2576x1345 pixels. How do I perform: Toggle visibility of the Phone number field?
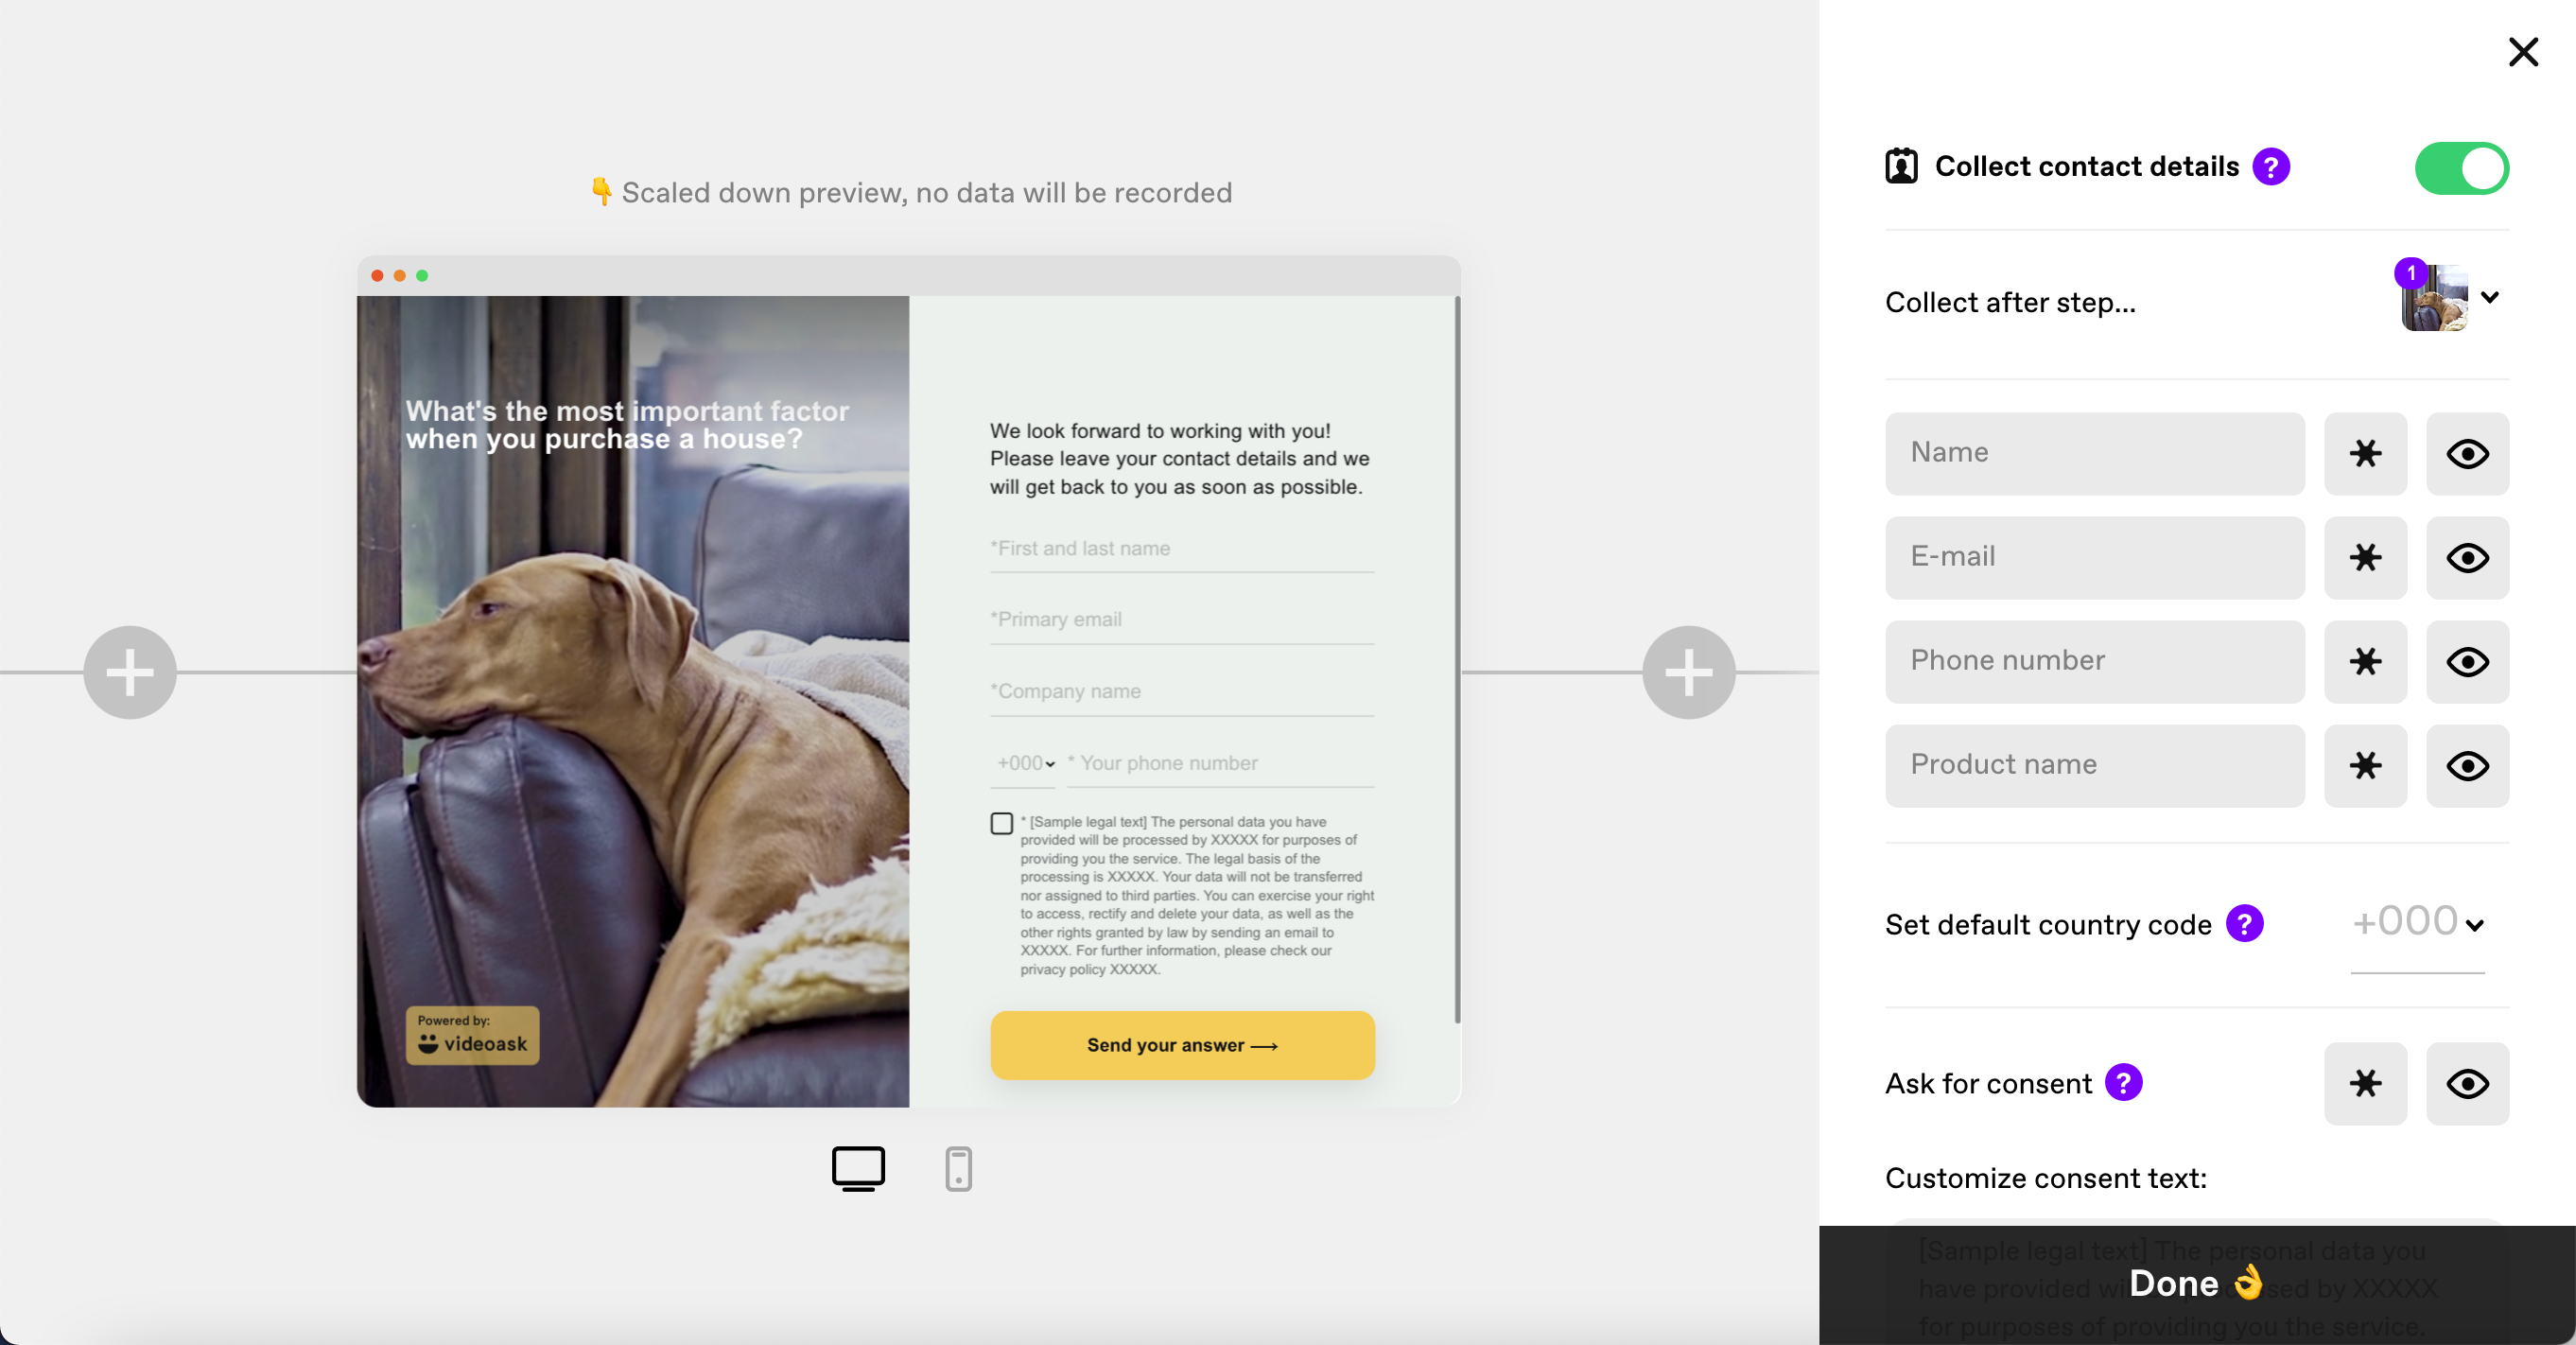pyautogui.click(x=2467, y=661)
